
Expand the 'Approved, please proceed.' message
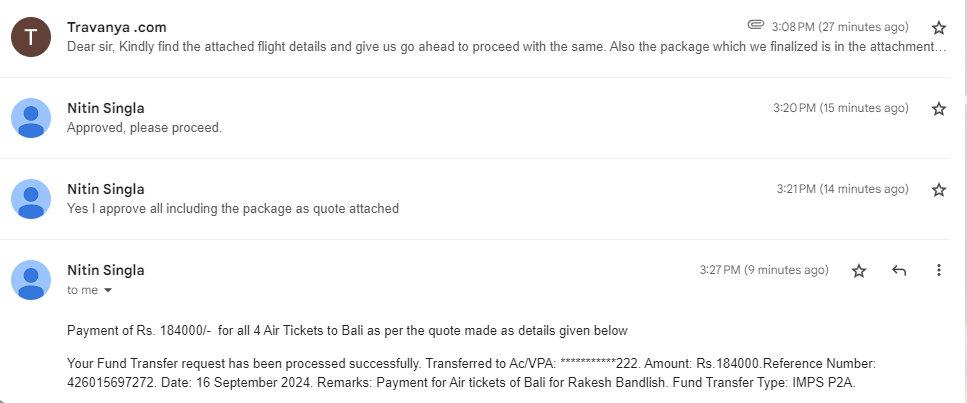tap(475, 118)
